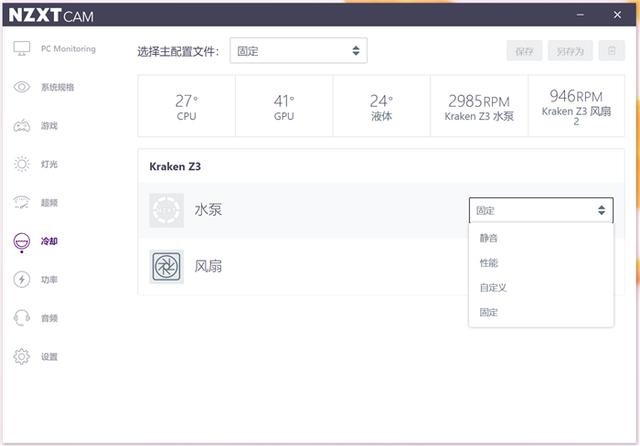Choose 自定义 from the pump mode list
640x446 pixels.
tap(541, 288)
